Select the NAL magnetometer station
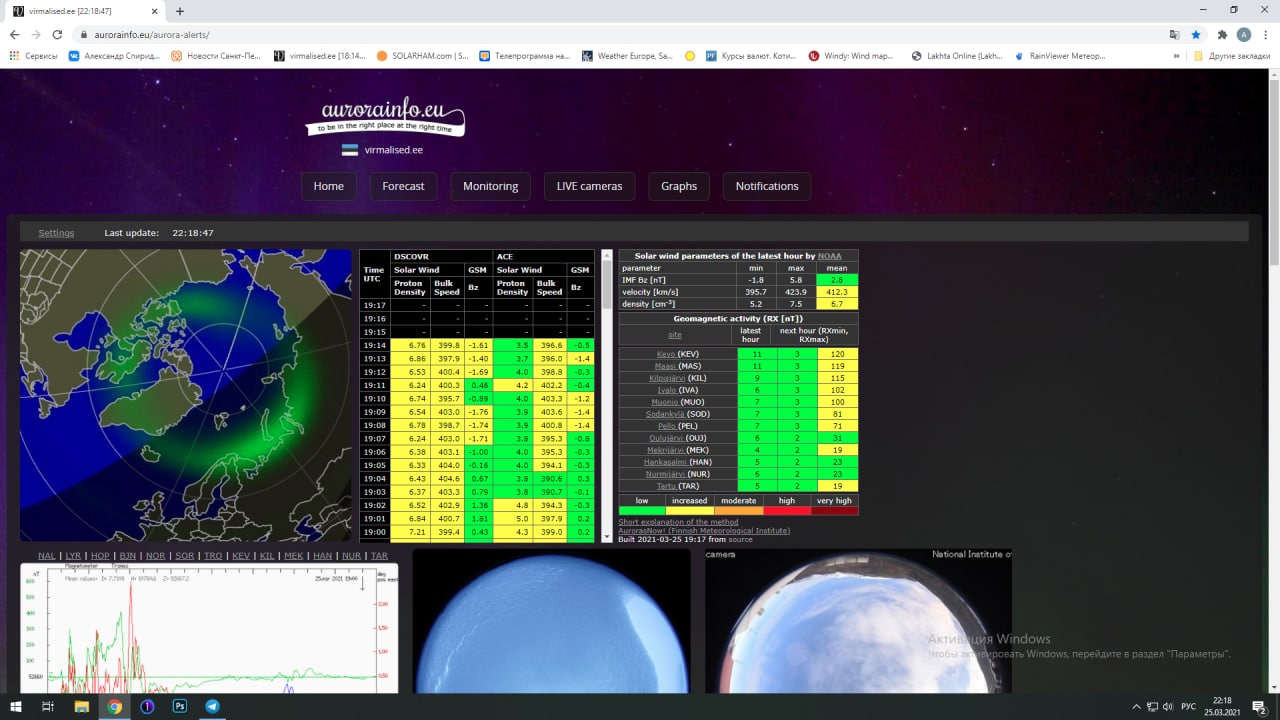The width and height of the screenshot is (1280, 720). coord(47,556)
